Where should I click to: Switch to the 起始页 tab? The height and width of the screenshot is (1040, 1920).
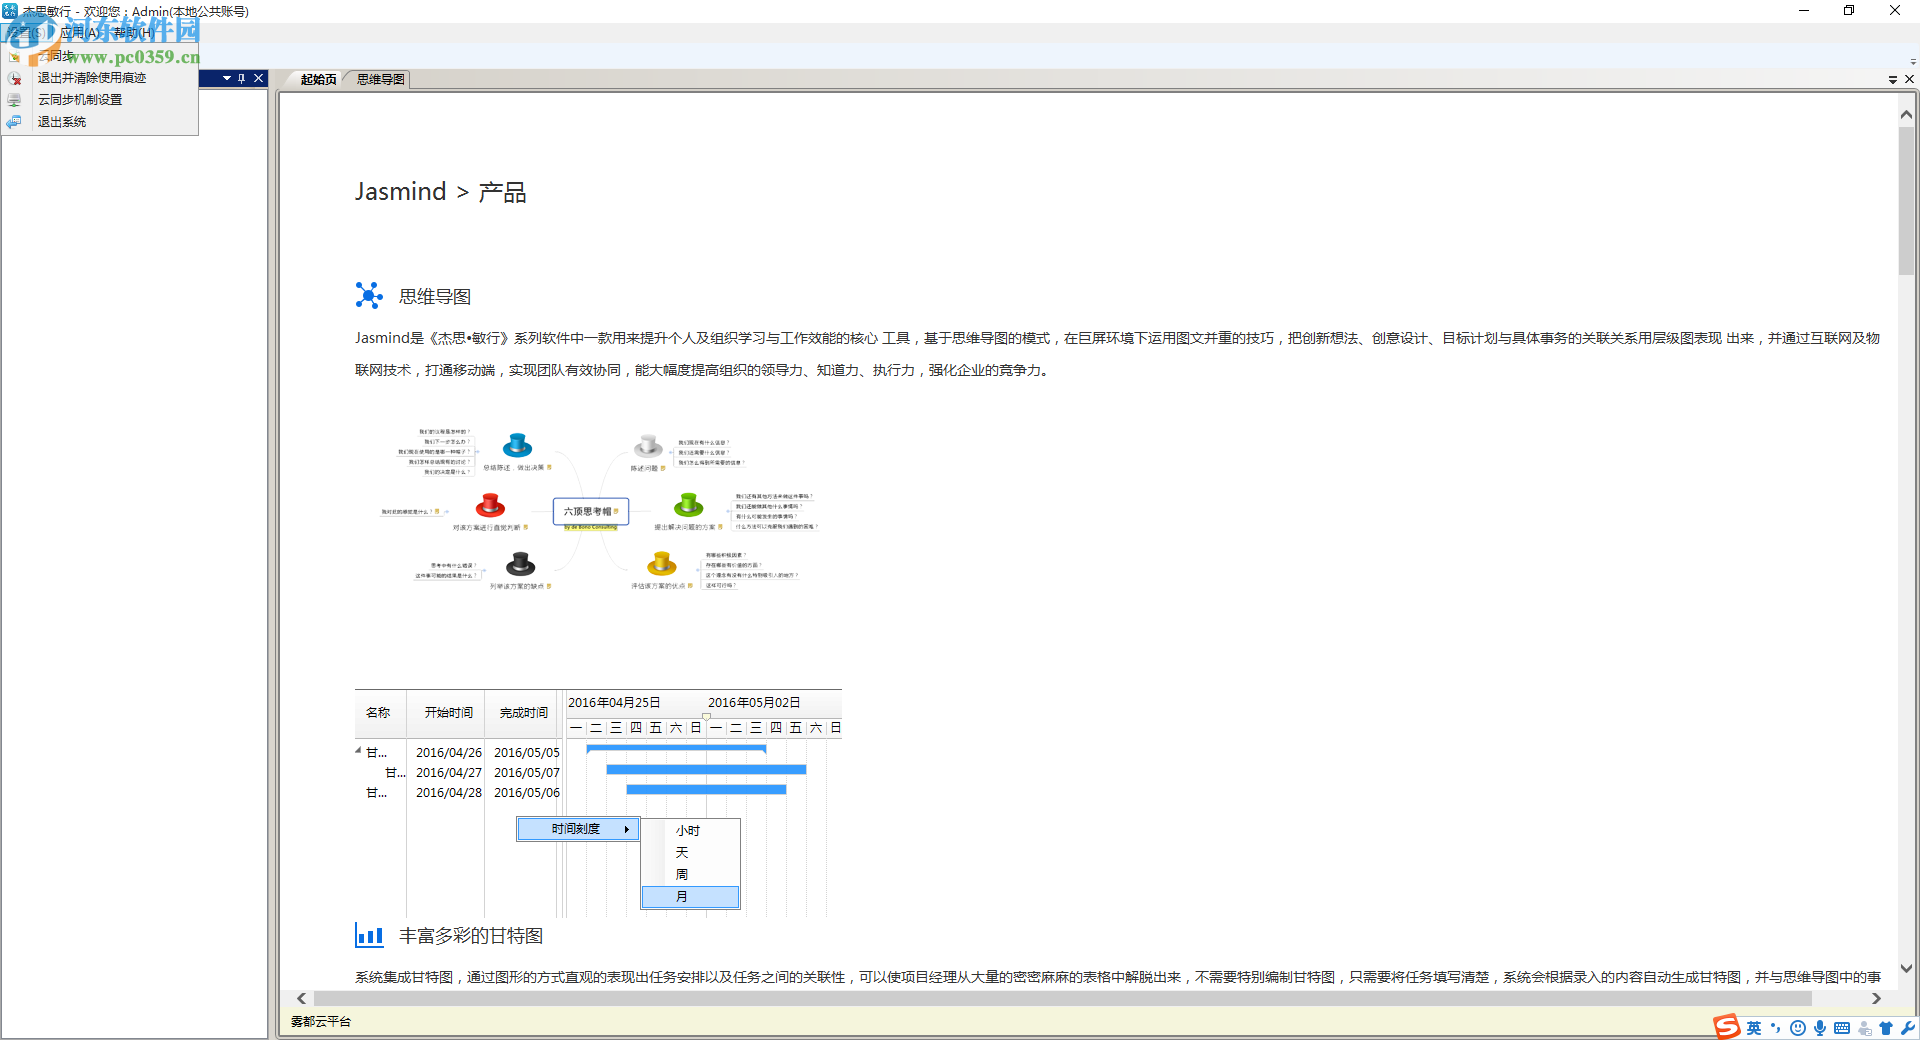tap(317, 79)
